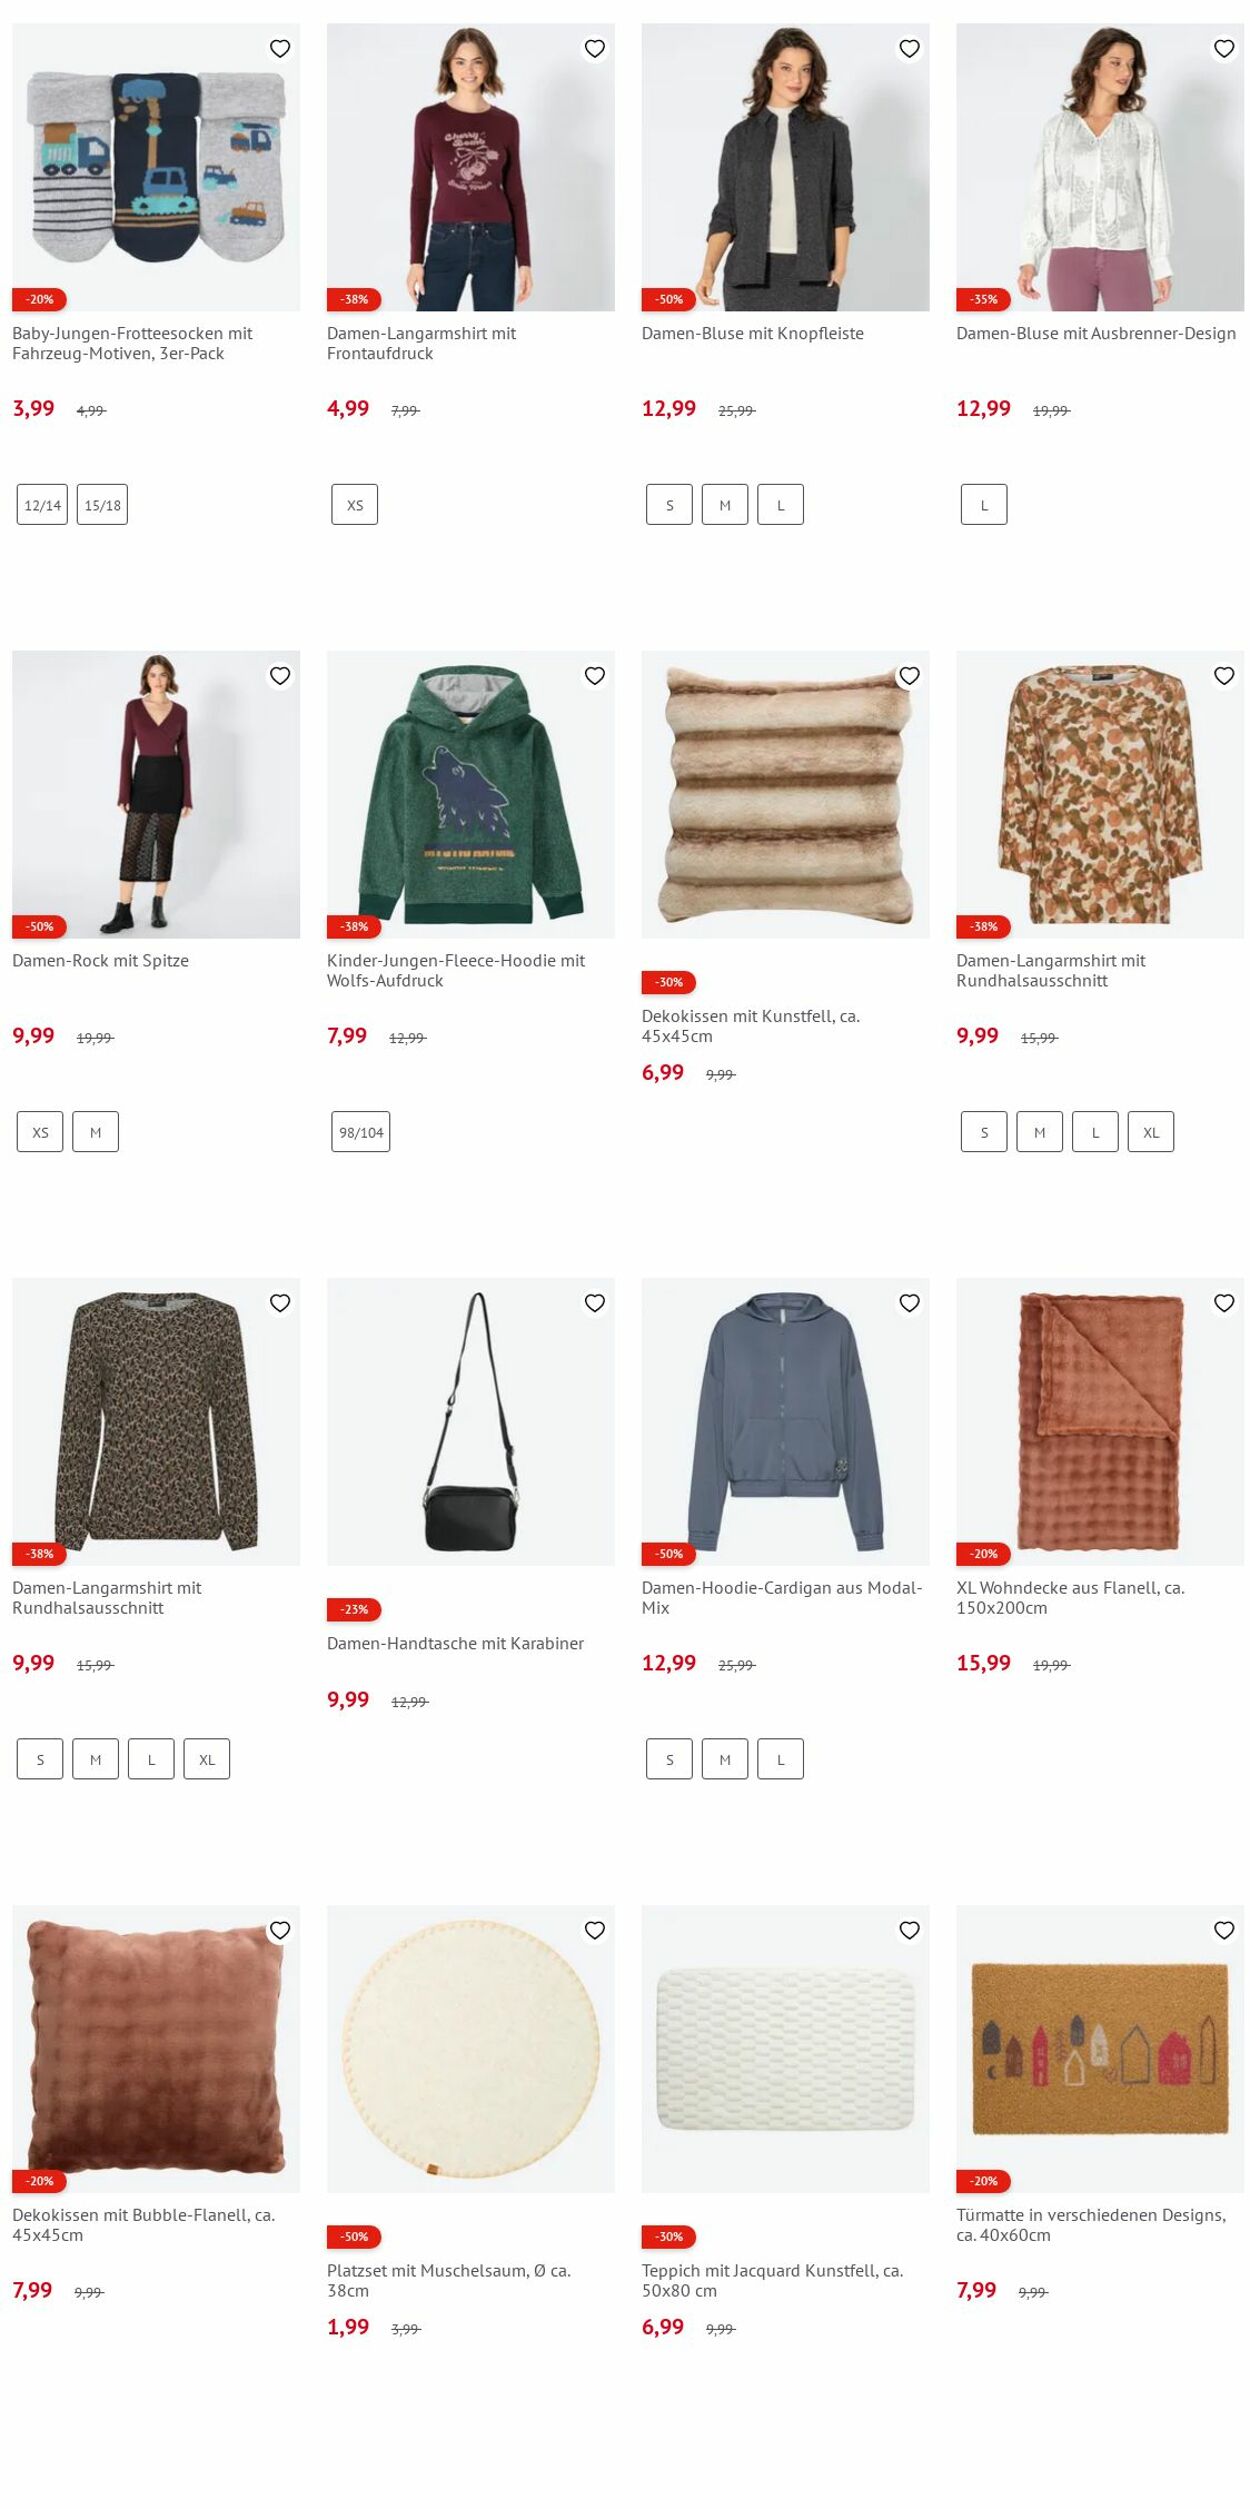Choose size XS for Damen-Rock mit Spitze
The image size is (1250, 2509).
point(40,1132)
